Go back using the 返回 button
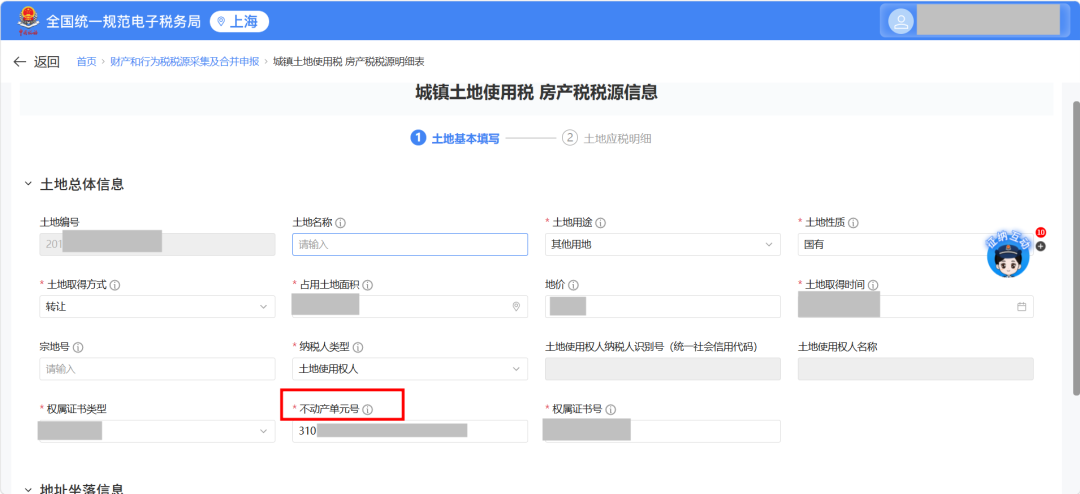The height and width of the screenshot is (494, 1080). (x=37, y=62)
